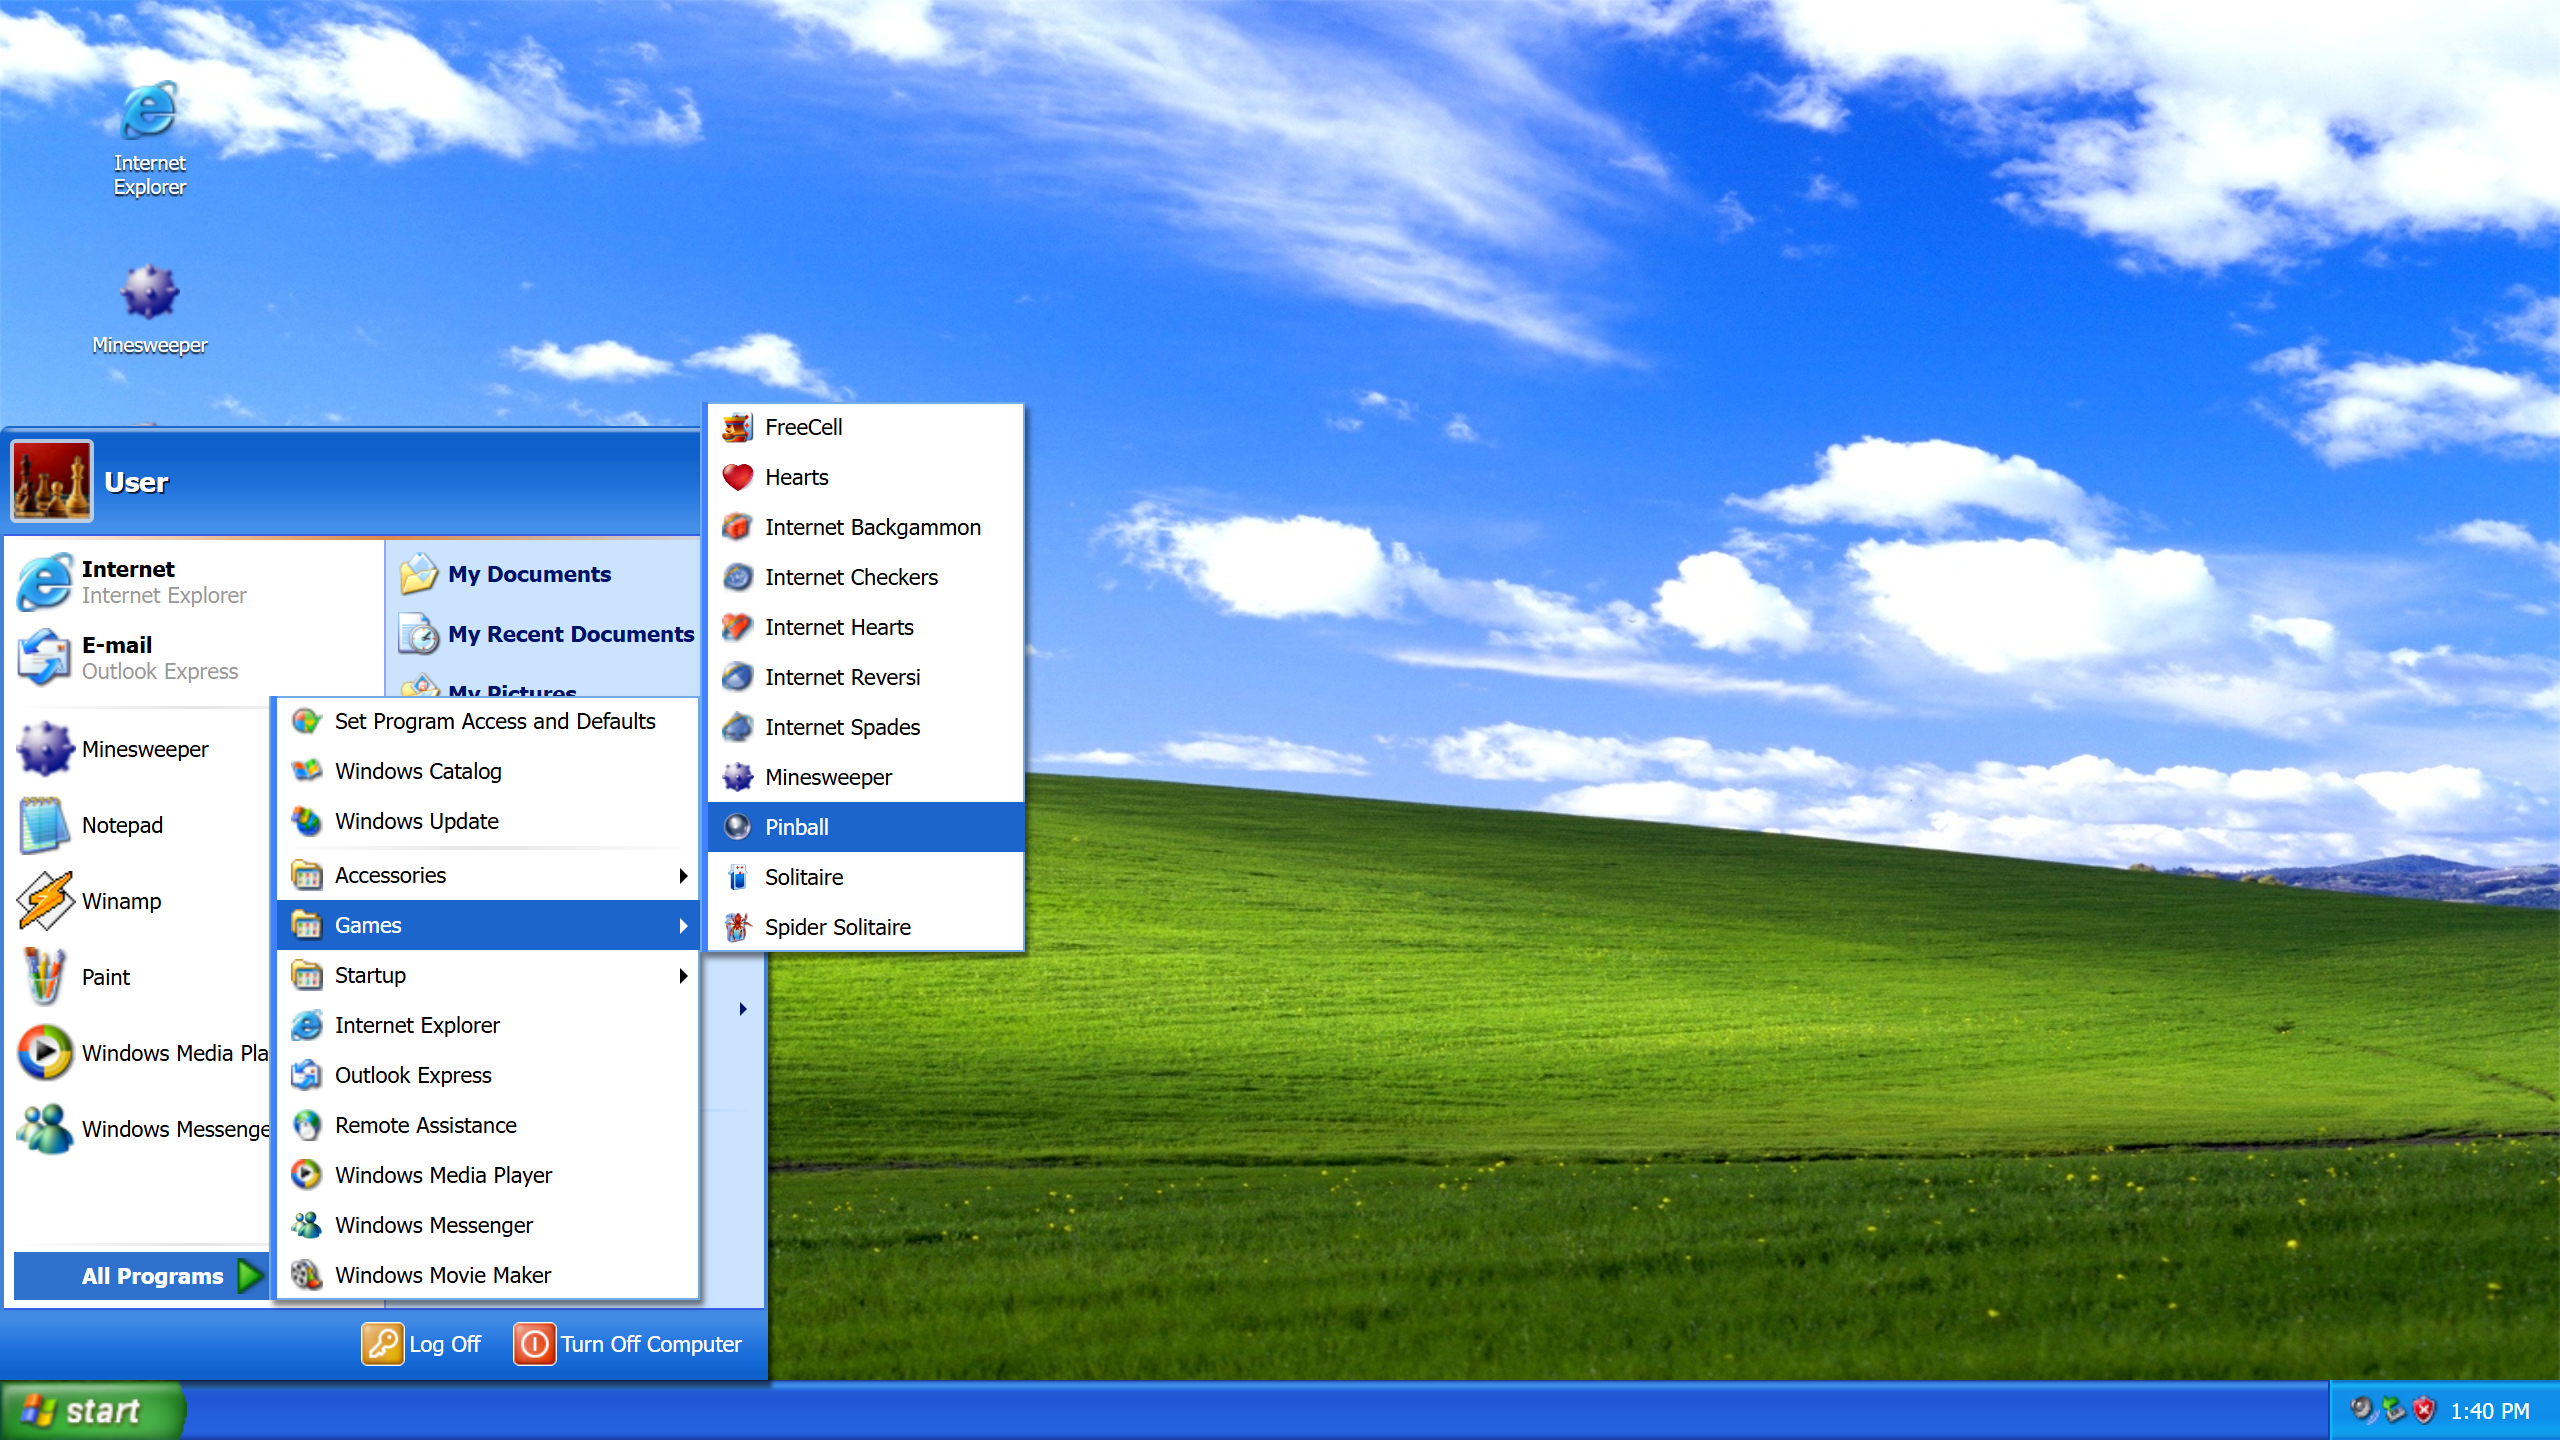Launch Hearts from the Games submenu
Viewport: 2560px width, 1440px height.
point(866,477)
